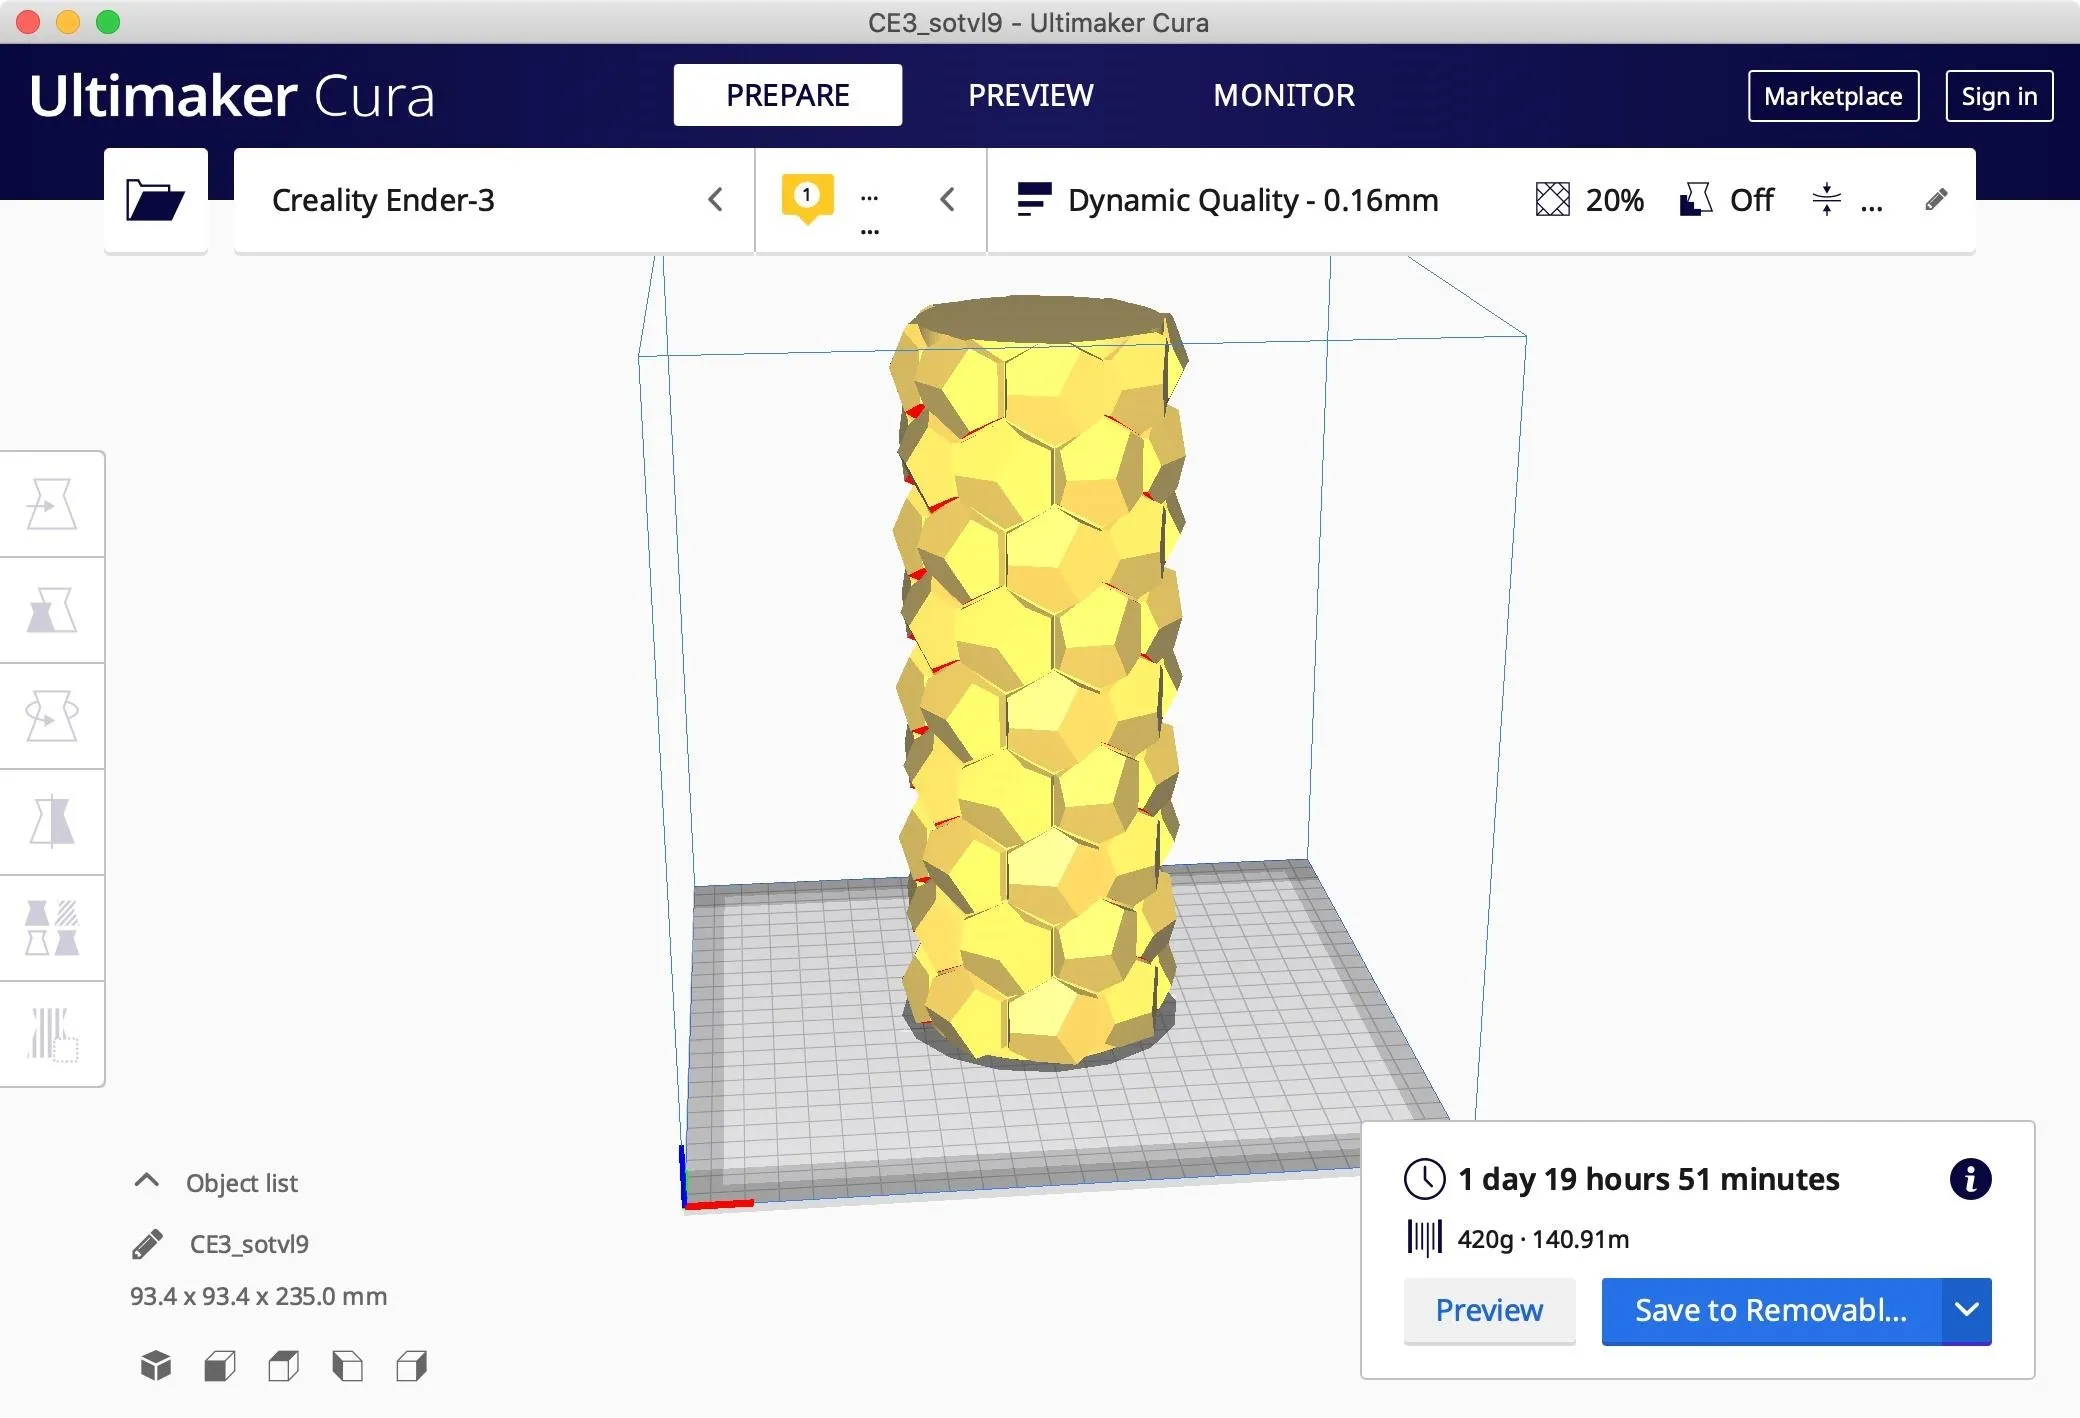Switch to left side view cube icon

(348, 1366)
